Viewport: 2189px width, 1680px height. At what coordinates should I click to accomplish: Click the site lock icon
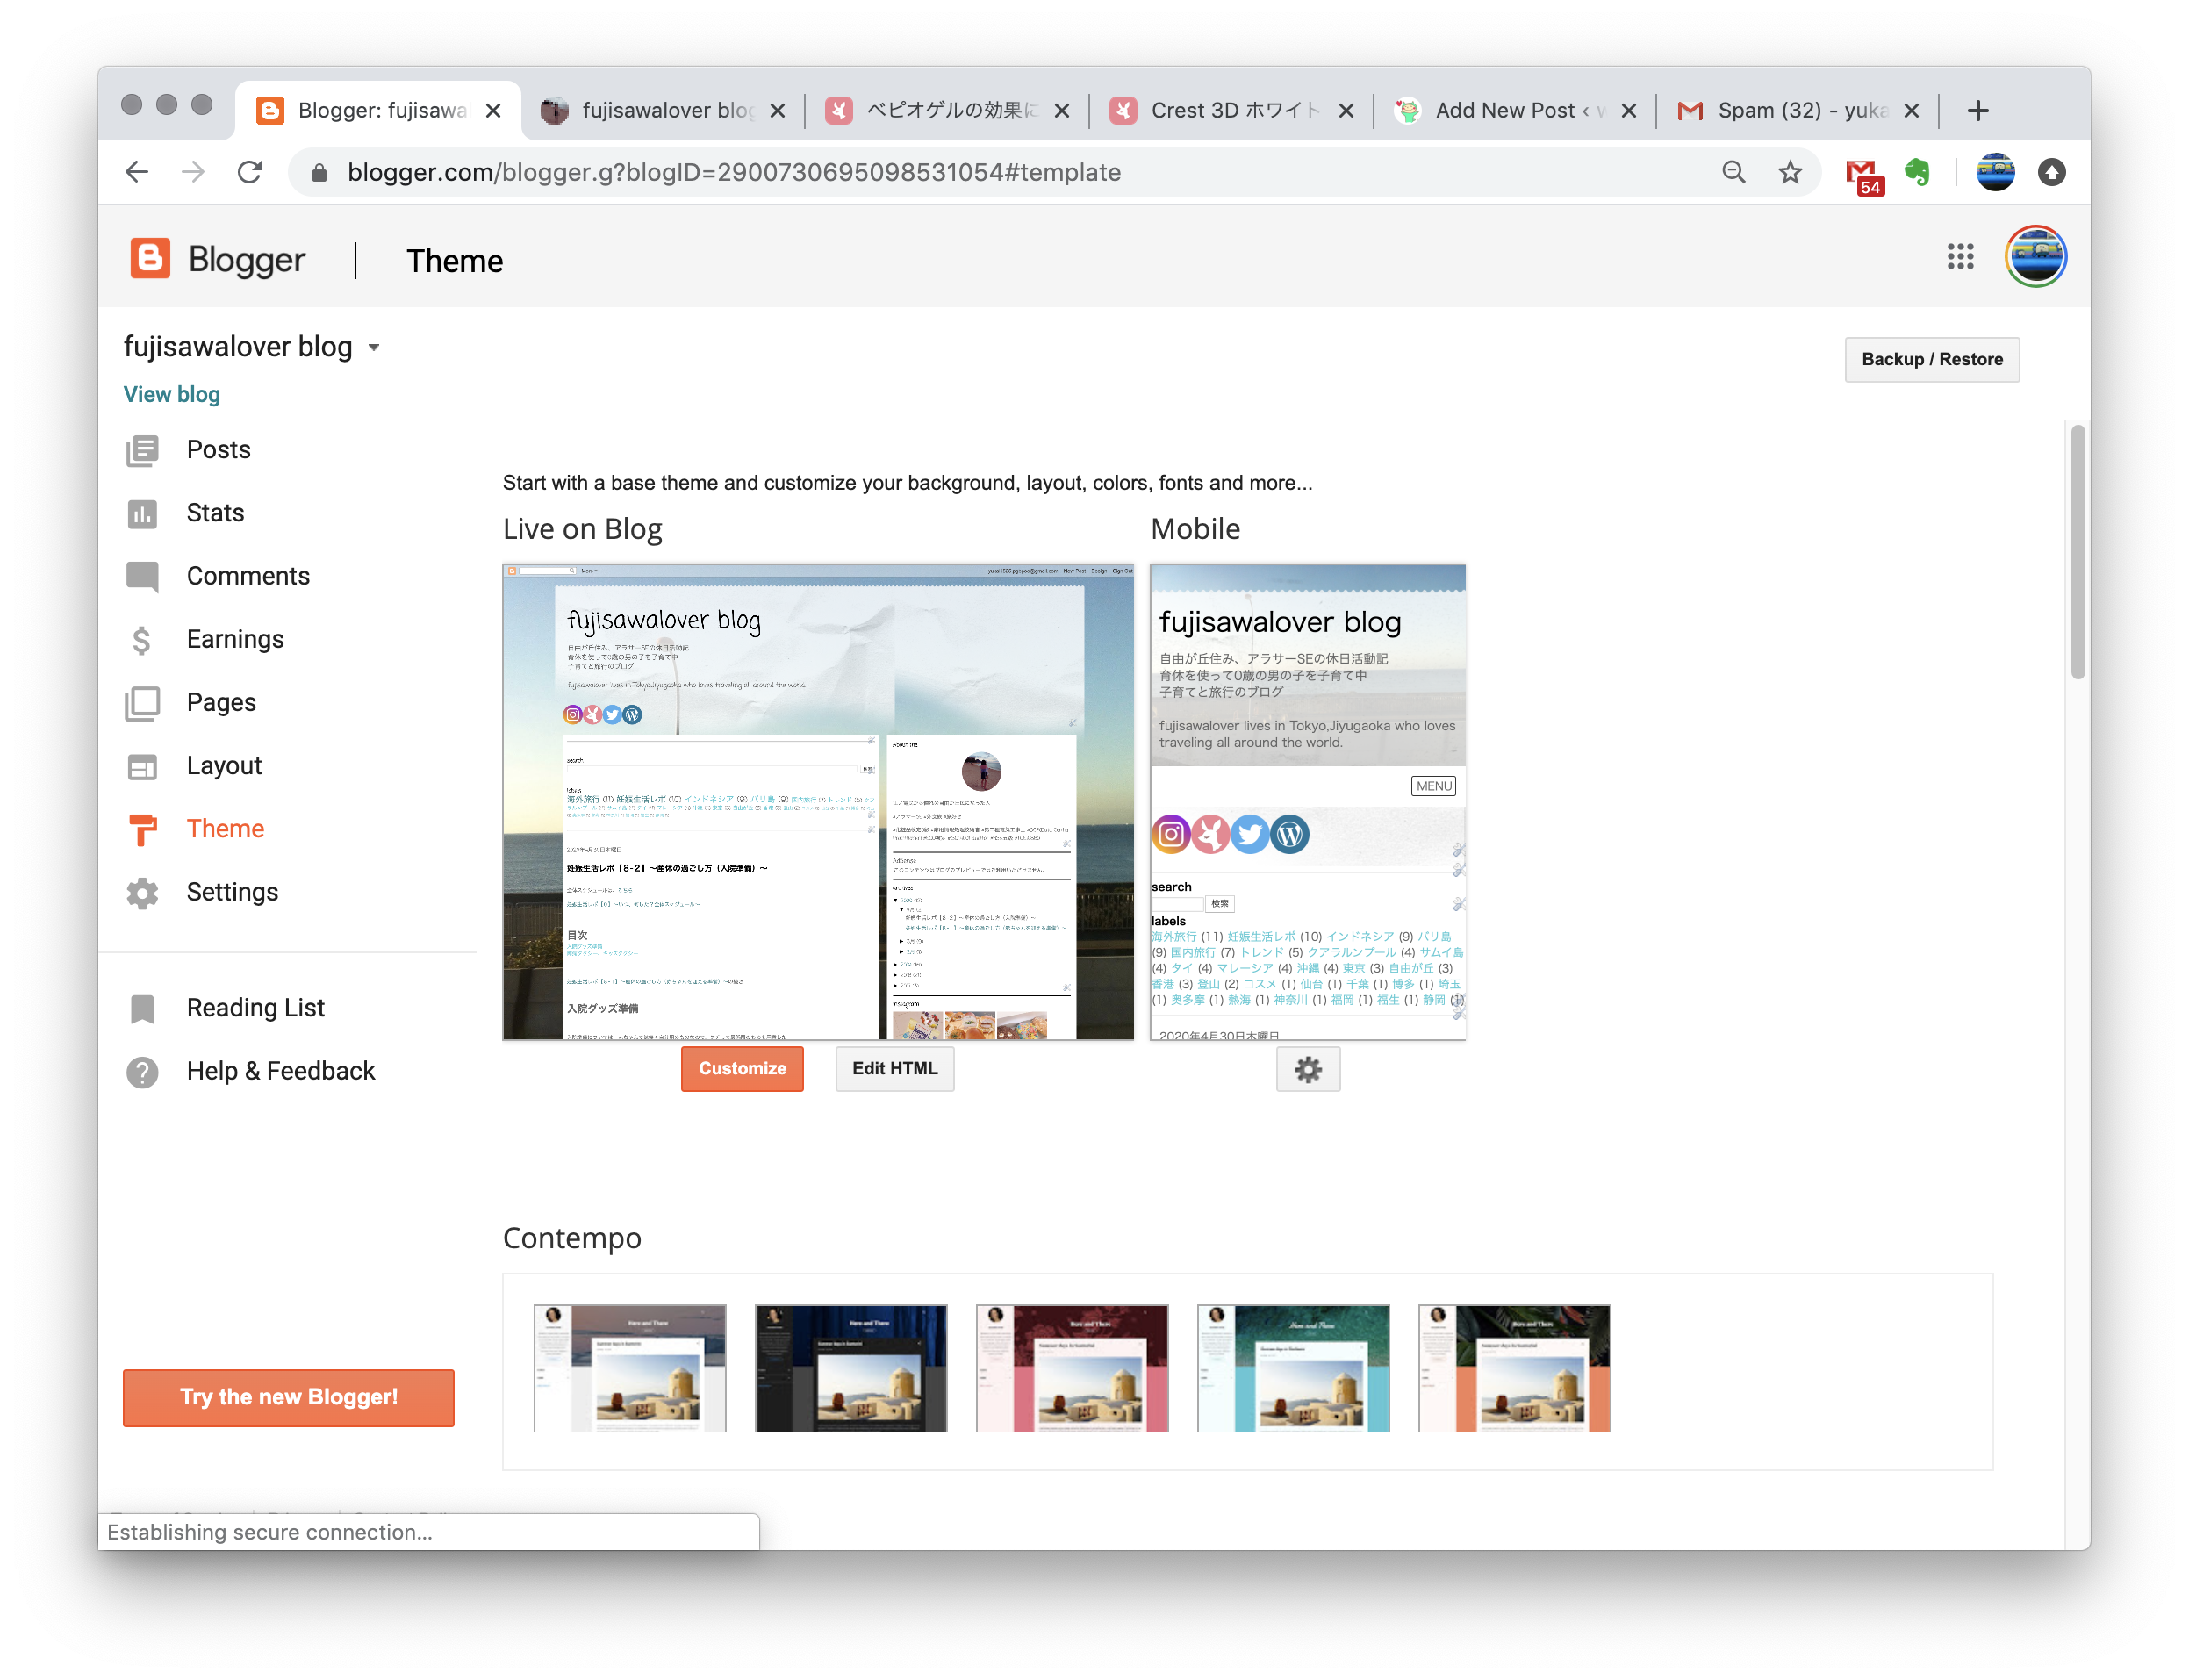coord(319,172)
